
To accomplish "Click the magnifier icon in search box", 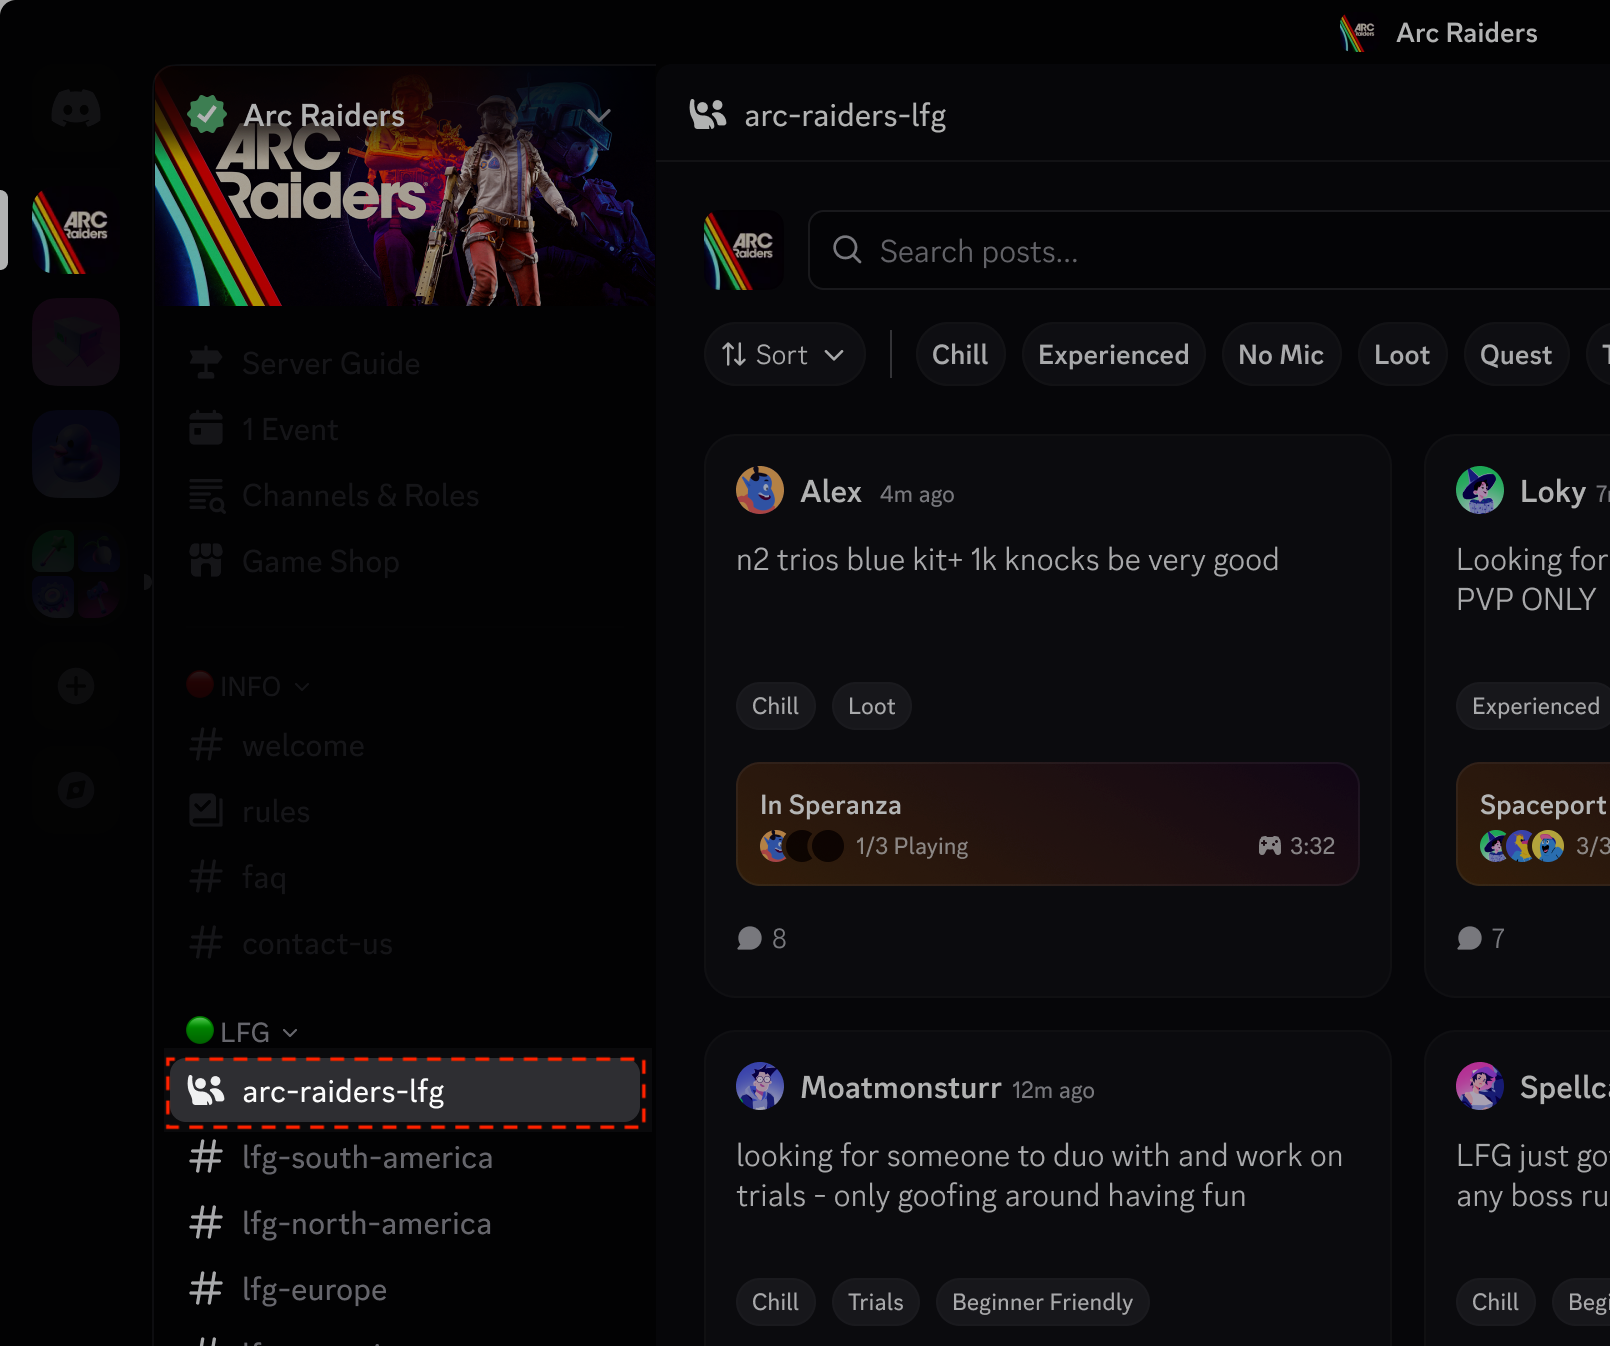I will [847, 250].
